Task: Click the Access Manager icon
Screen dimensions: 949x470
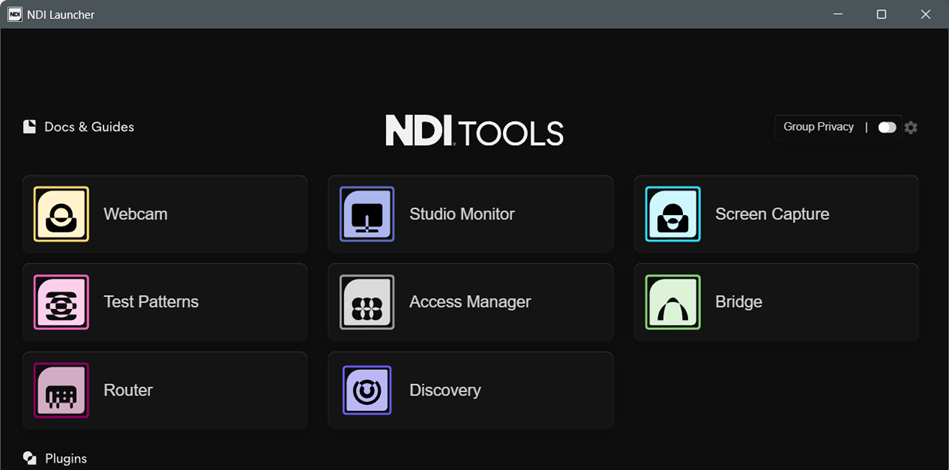Action: pos(367,302)
